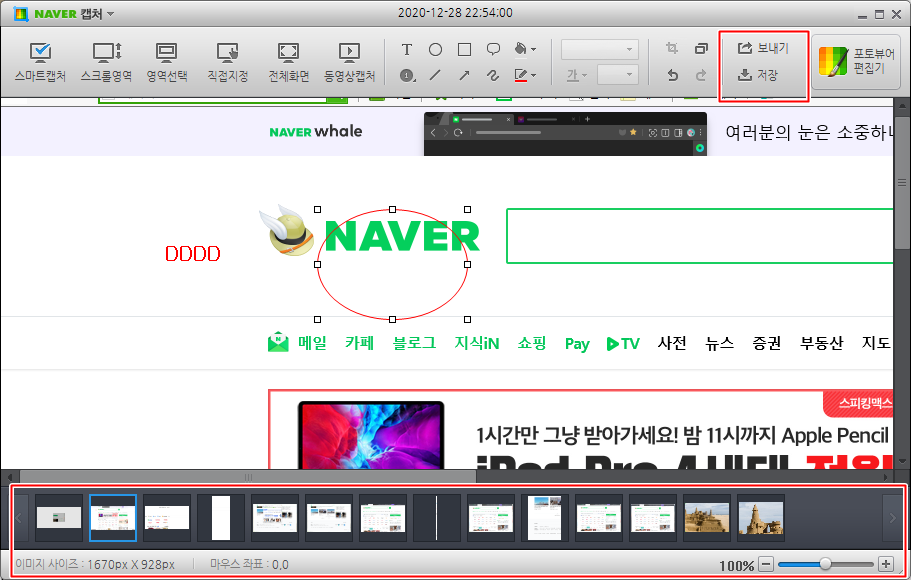Redo the undone edit
Image resolution: width=911 pixels, height=580 pixels.
[x=701, y=75]
